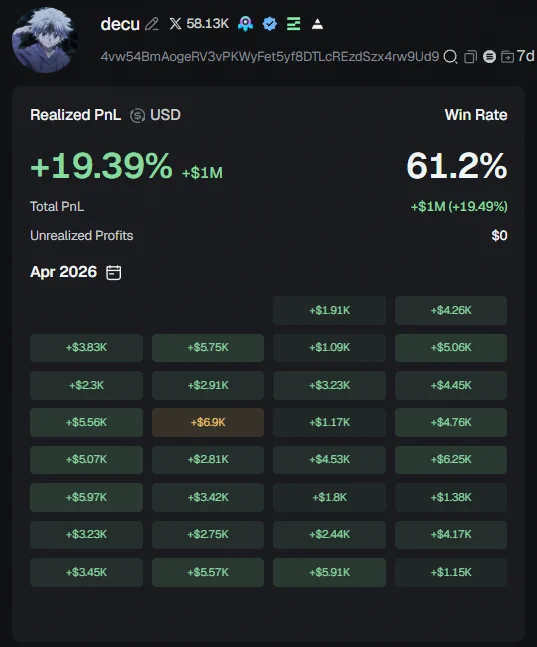The width and height of the screenshot is (537, 647).
Task: Click the blue verified checkmark badge
Action: [270, 24]
